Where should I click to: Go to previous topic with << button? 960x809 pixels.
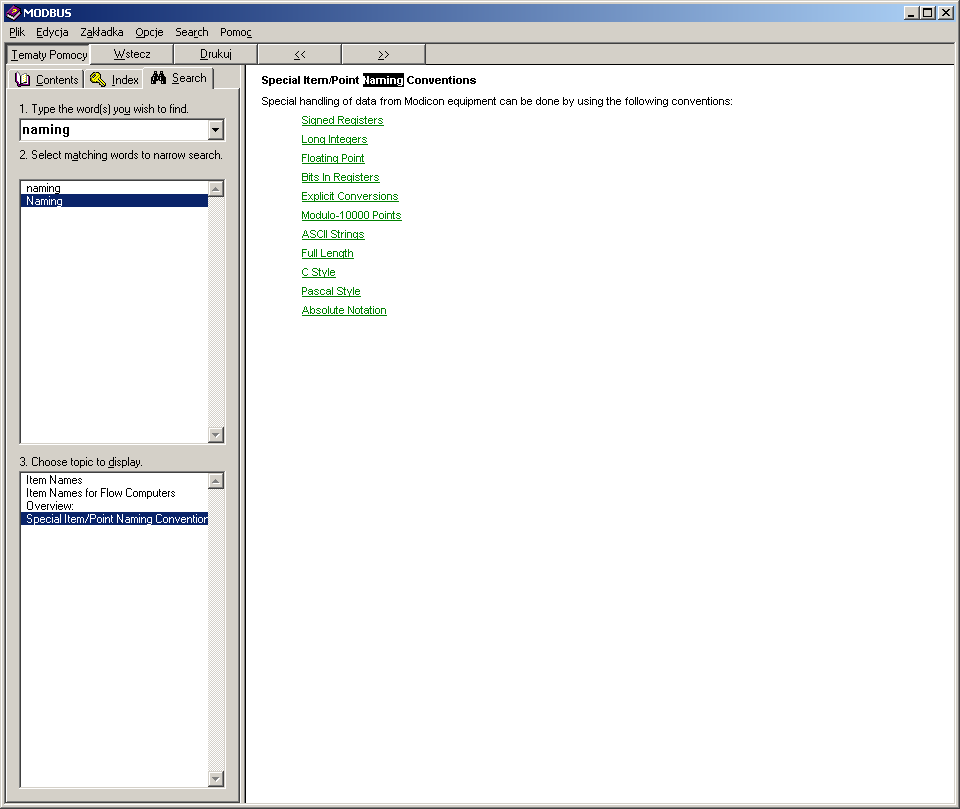(299, 55)
